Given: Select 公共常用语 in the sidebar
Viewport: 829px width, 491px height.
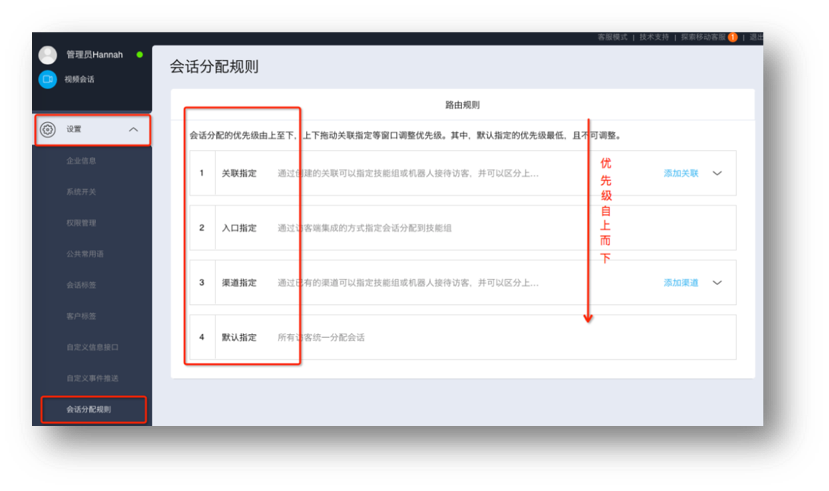Looking at the screenshot, I should (83, 254).
